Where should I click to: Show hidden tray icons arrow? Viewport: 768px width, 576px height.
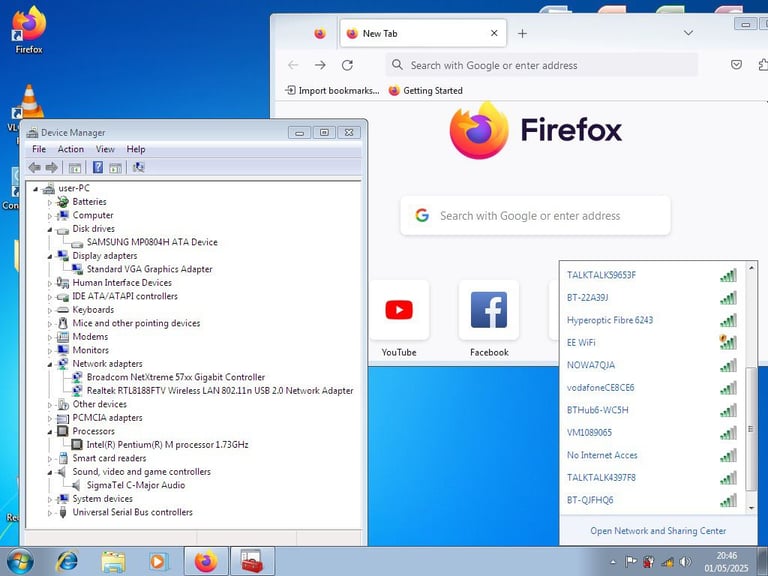pyautogui.click(x=613, y=562)
